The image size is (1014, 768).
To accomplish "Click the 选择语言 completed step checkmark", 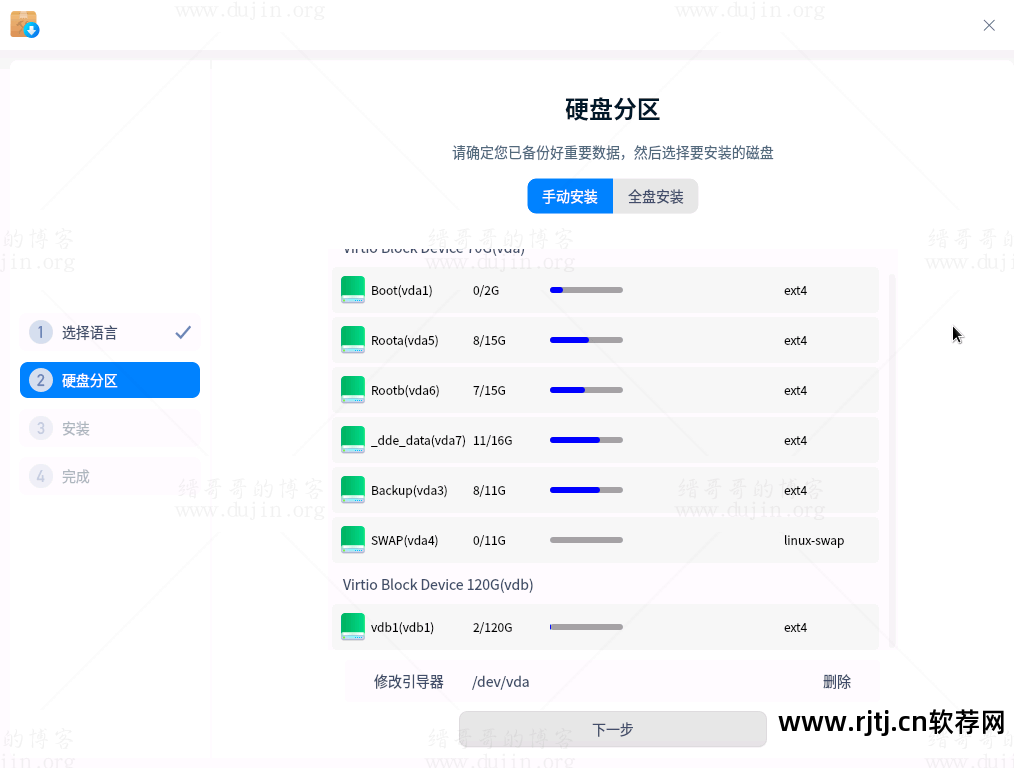I will [182, 332].
